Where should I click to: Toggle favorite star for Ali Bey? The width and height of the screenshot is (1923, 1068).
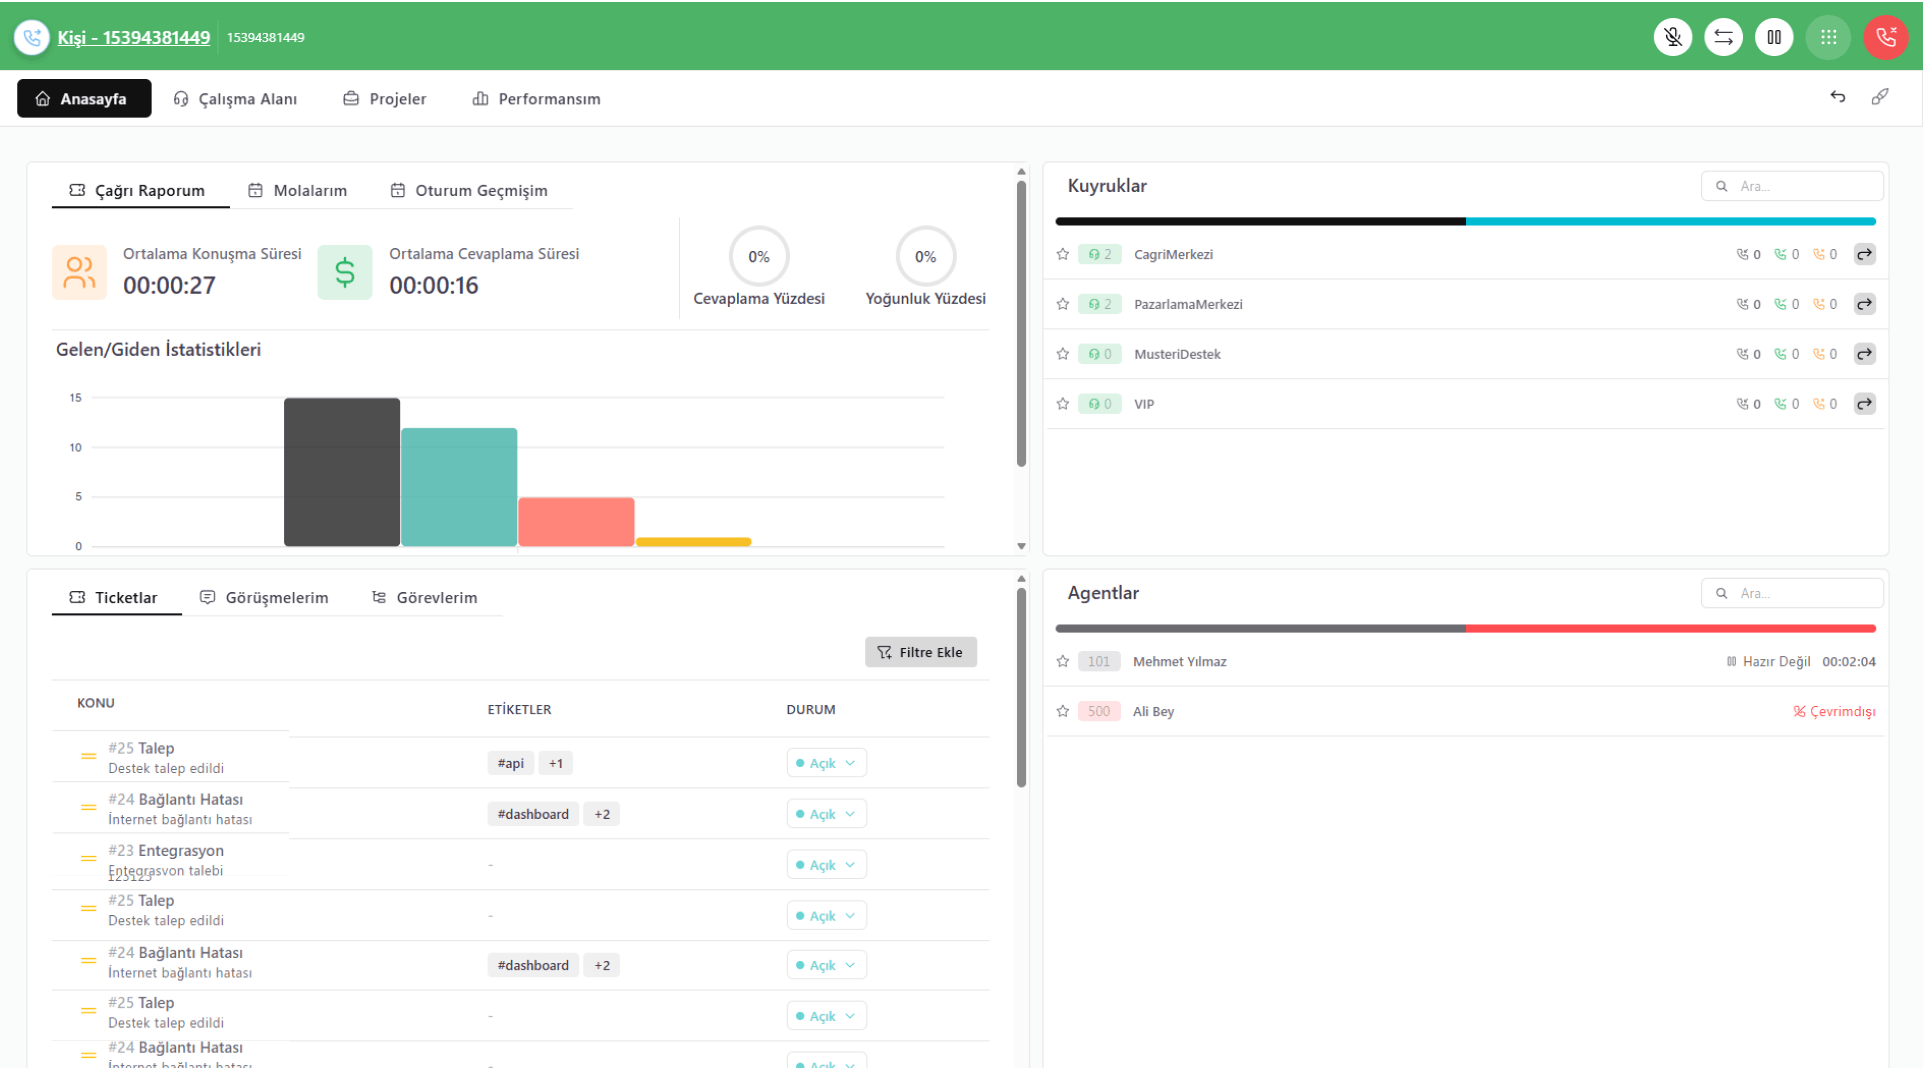pyautogui.click(x=1063, y=711)
